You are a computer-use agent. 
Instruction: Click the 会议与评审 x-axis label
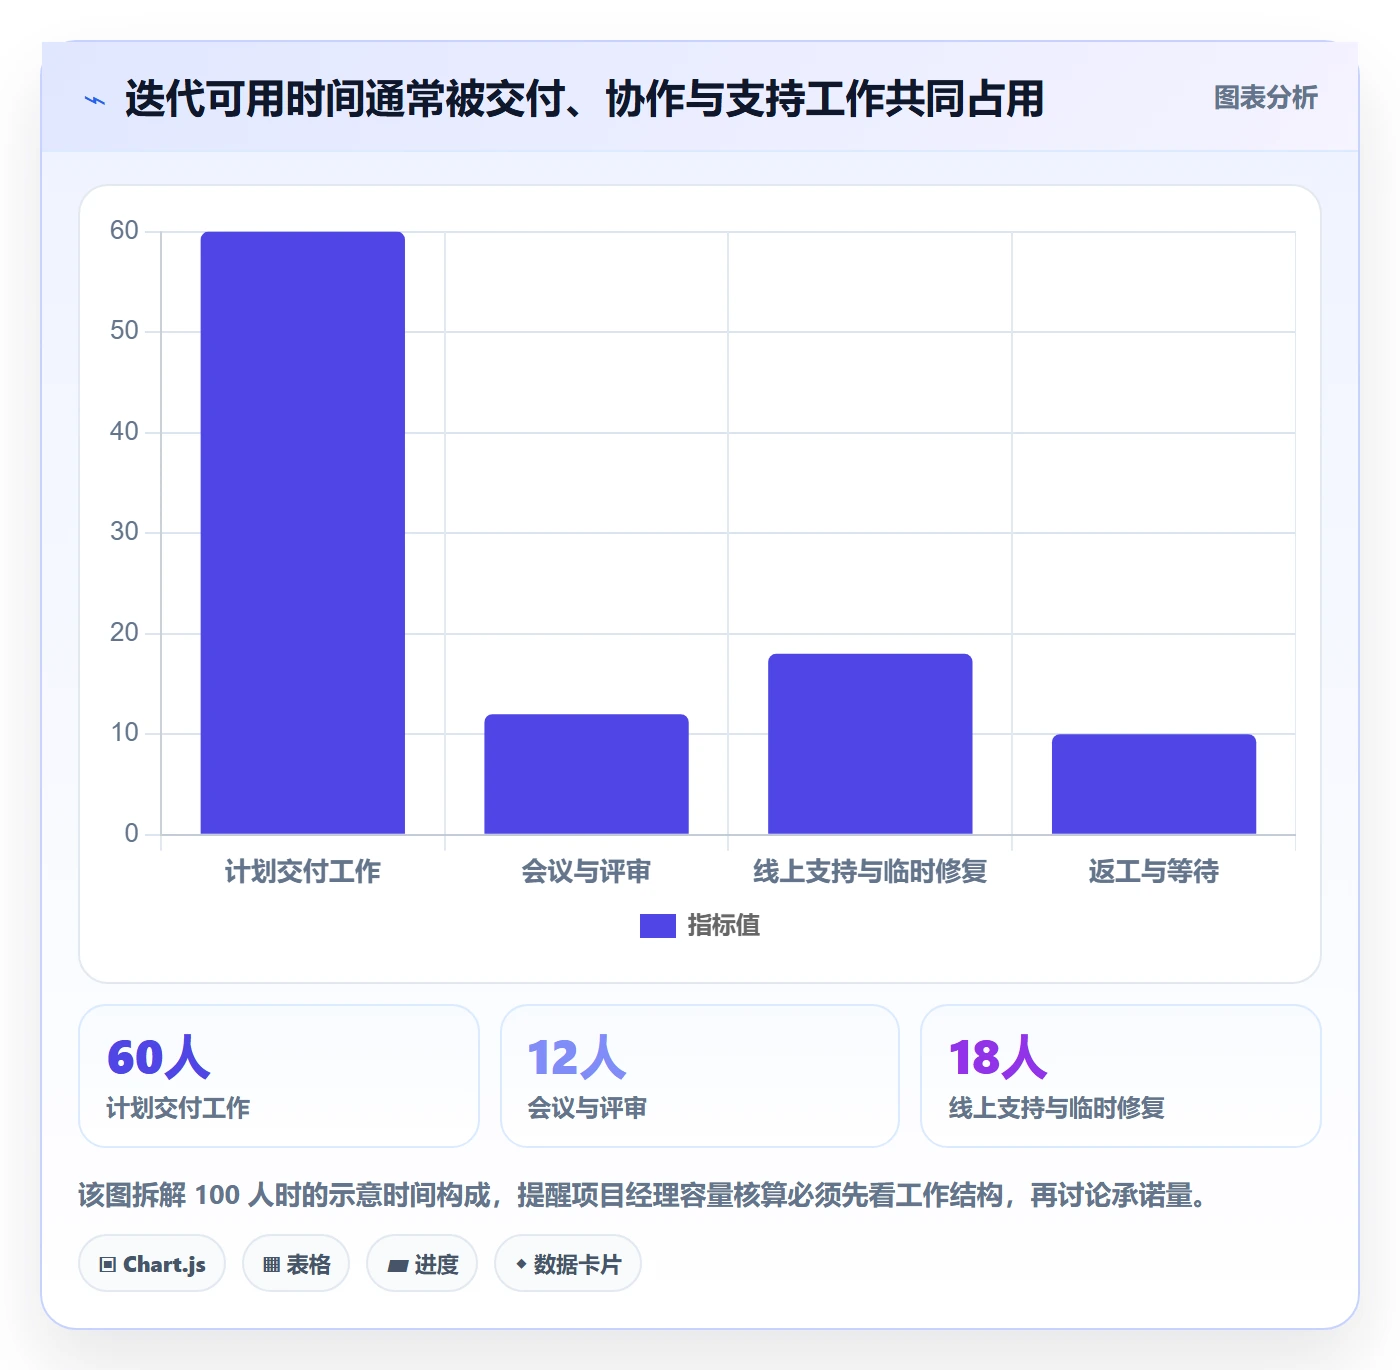click(587, 872)
